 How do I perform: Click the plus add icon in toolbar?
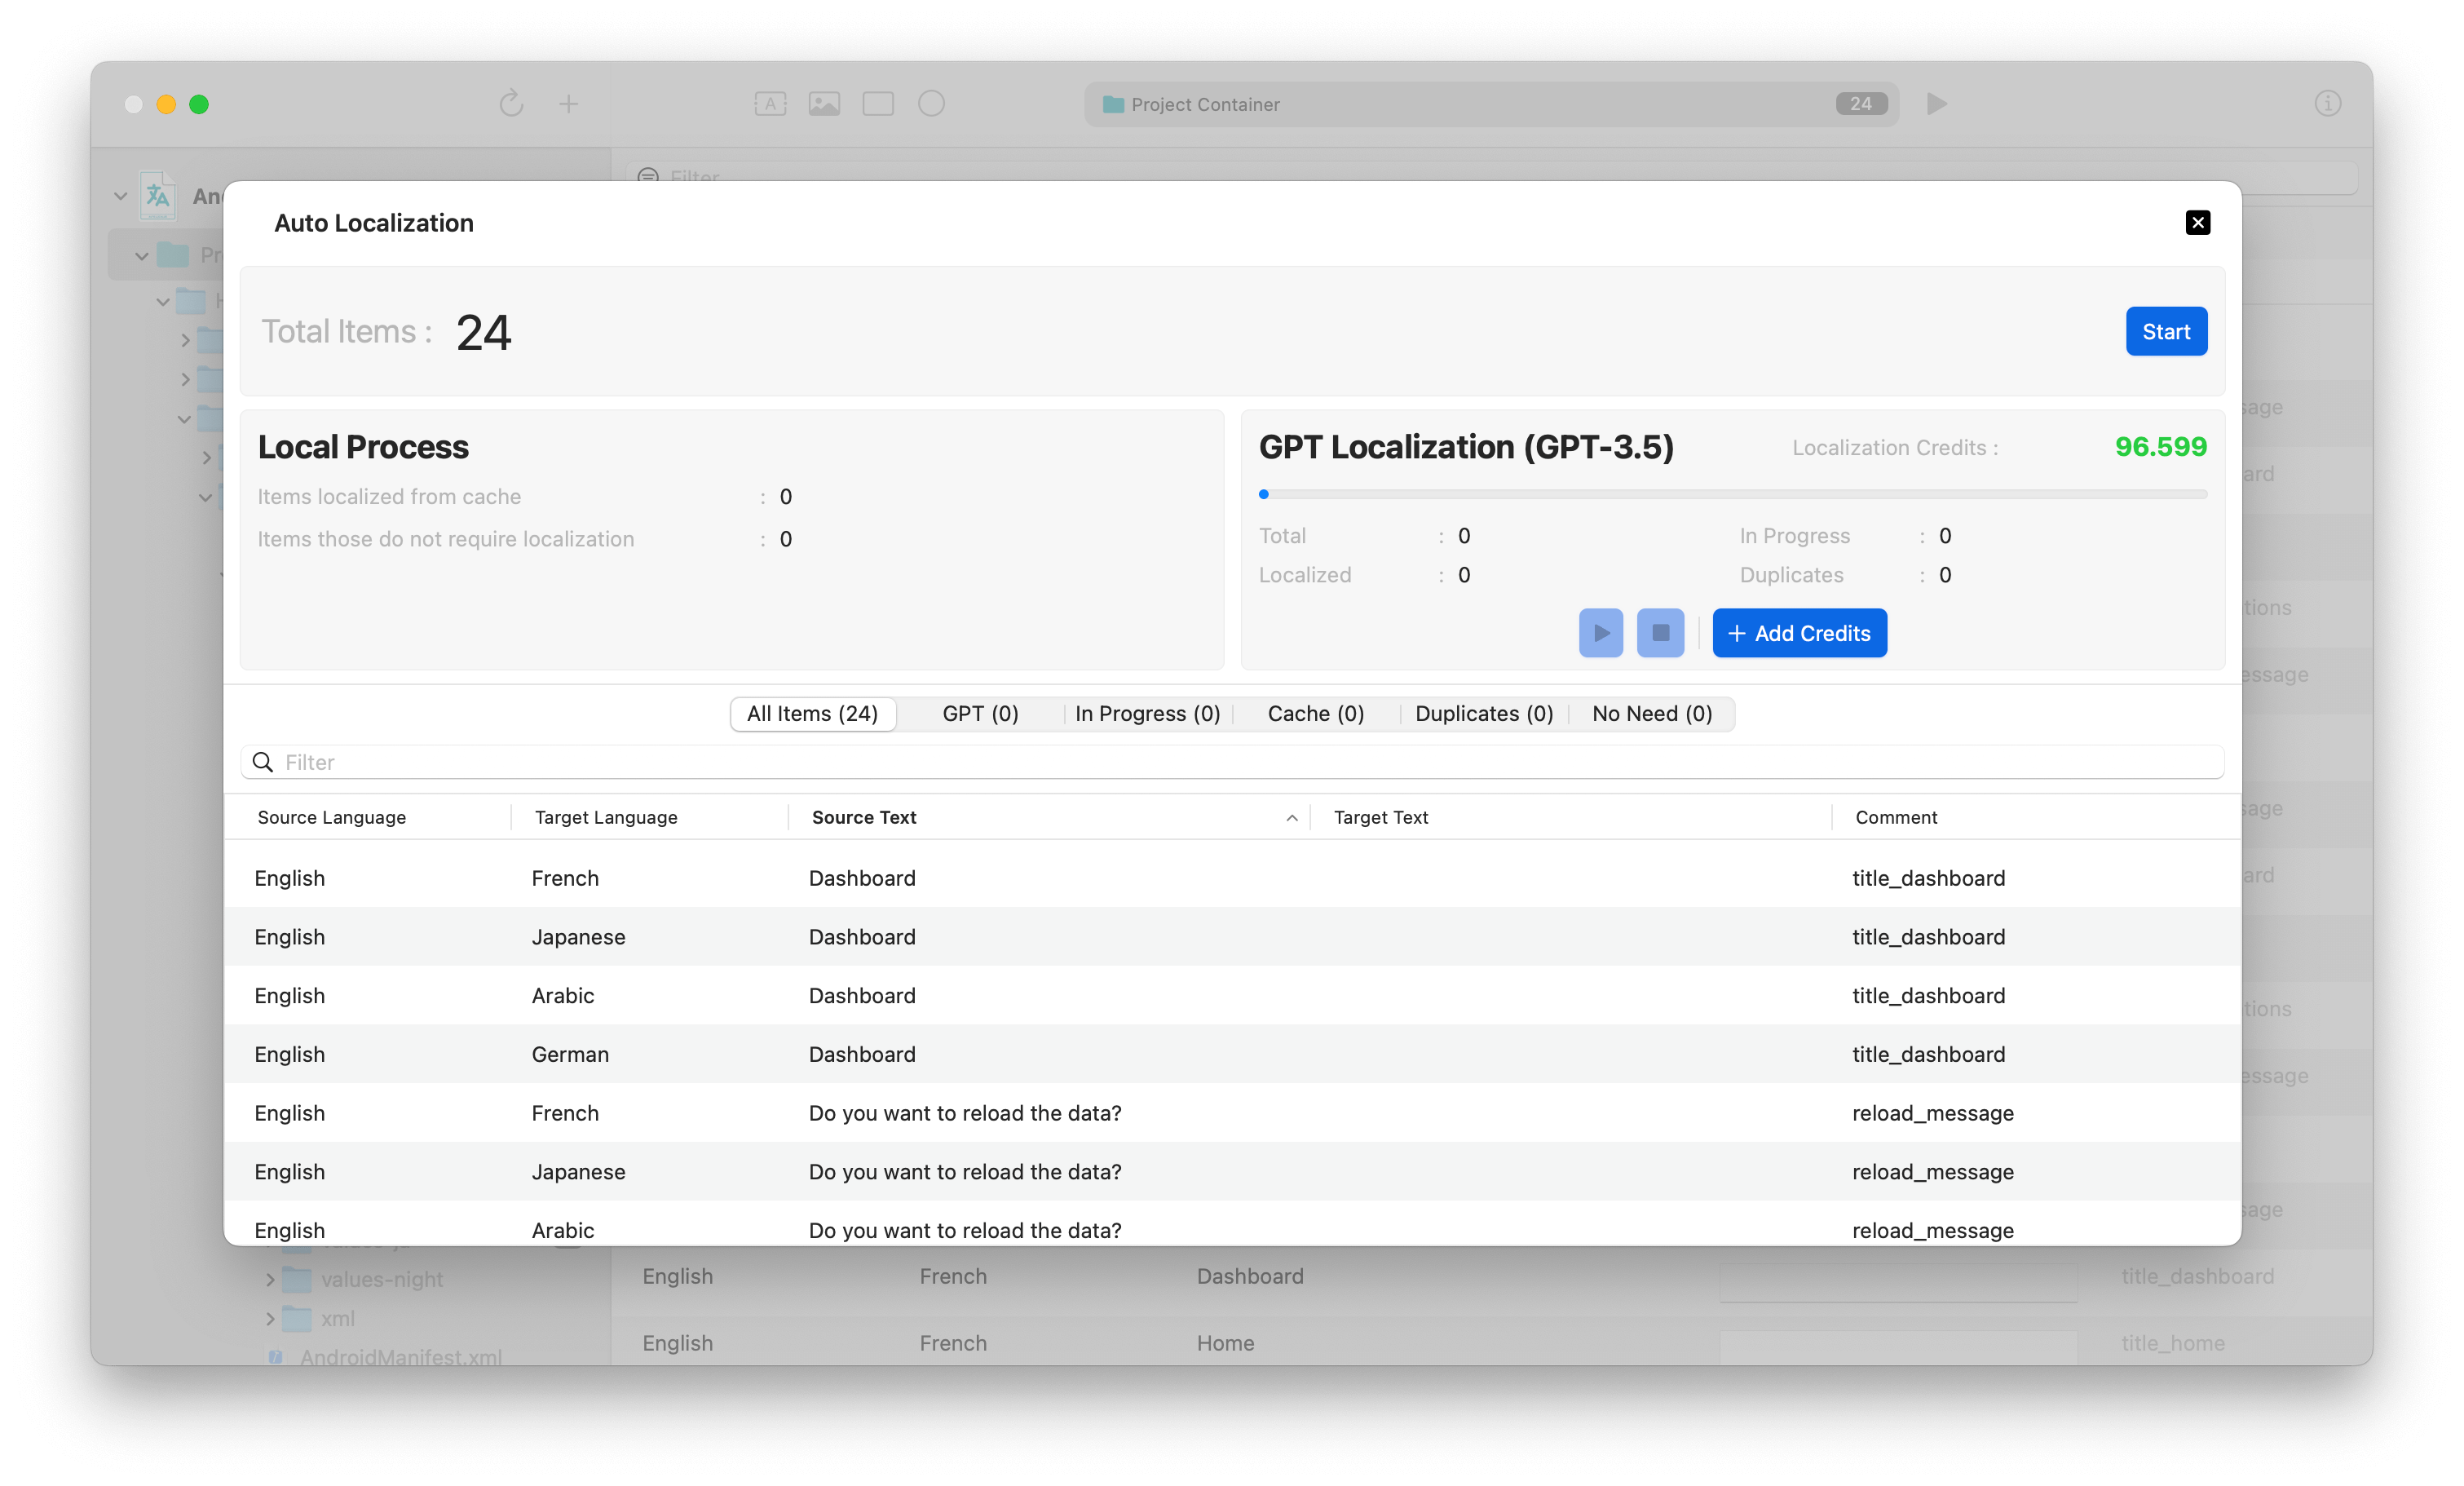568,103
